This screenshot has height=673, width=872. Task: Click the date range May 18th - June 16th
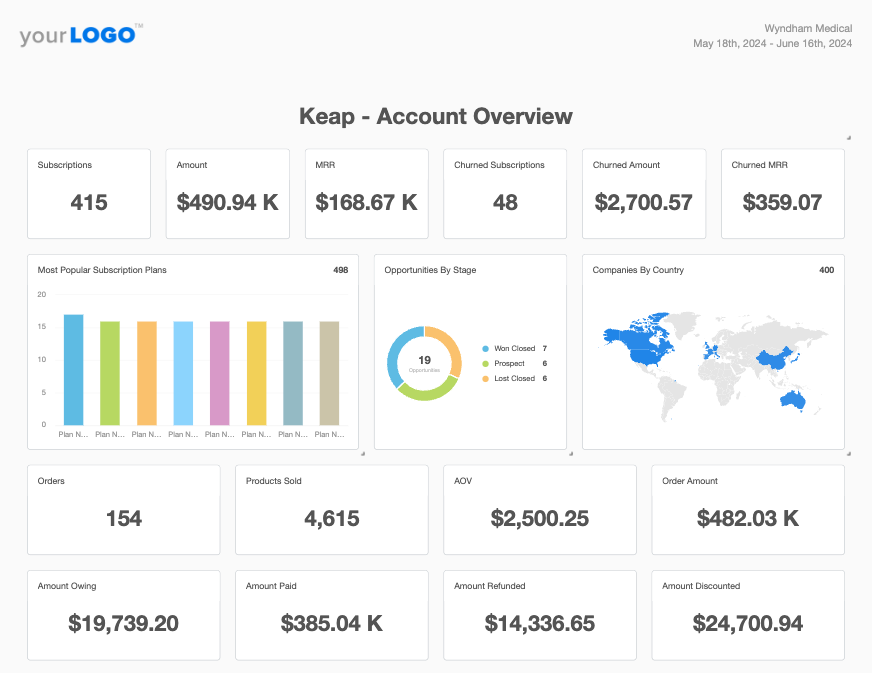pos(772,44)
